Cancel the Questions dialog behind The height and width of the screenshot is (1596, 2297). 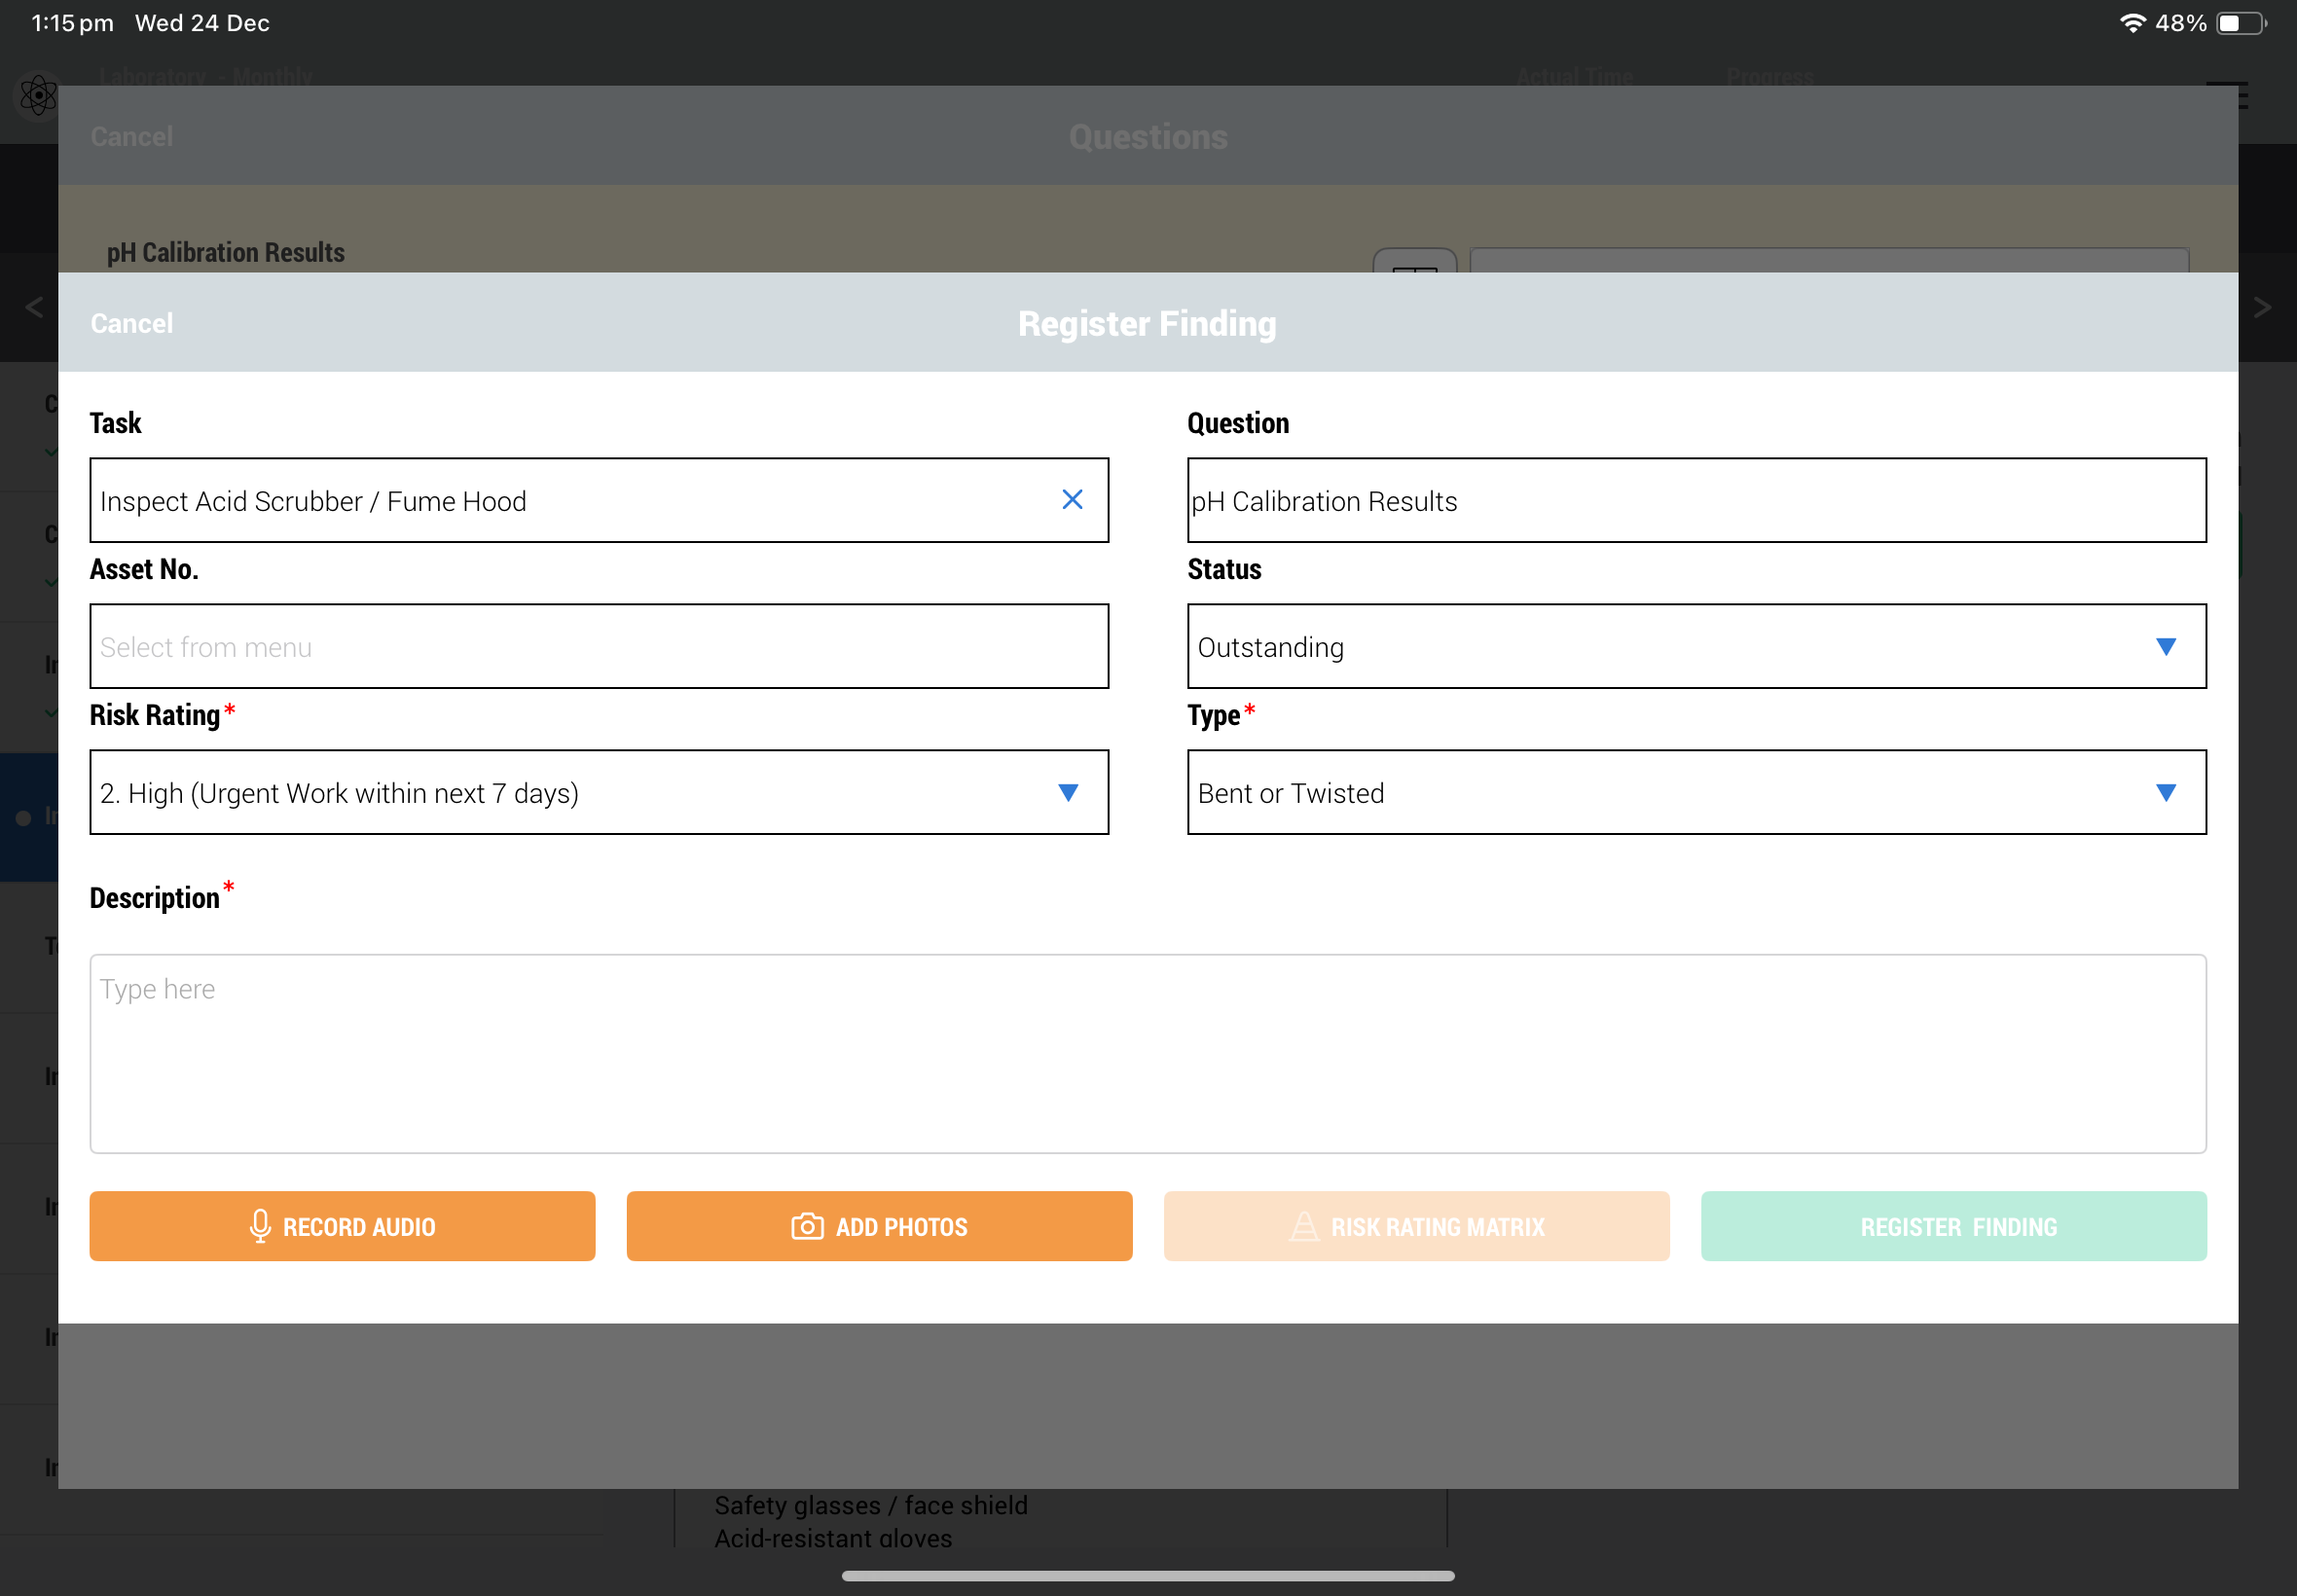click(x=131, y=136)
